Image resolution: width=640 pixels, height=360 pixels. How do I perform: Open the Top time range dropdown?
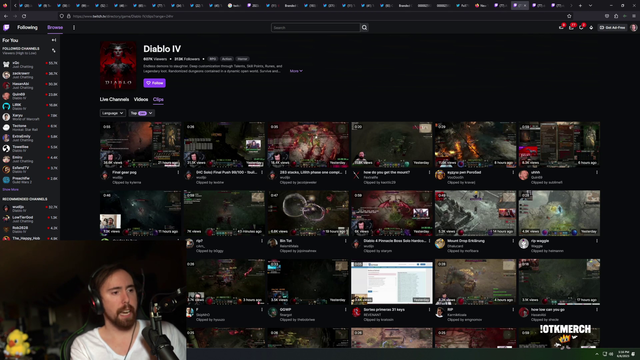141,113
